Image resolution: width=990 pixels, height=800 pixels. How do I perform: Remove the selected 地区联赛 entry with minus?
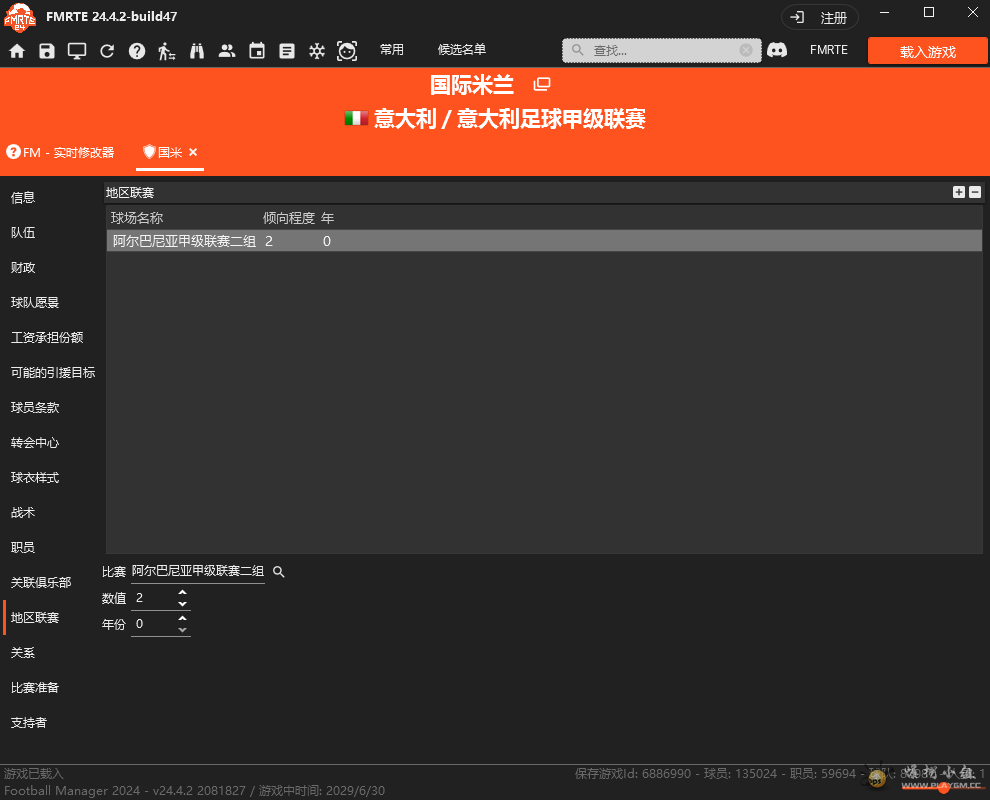coord(975,192)
